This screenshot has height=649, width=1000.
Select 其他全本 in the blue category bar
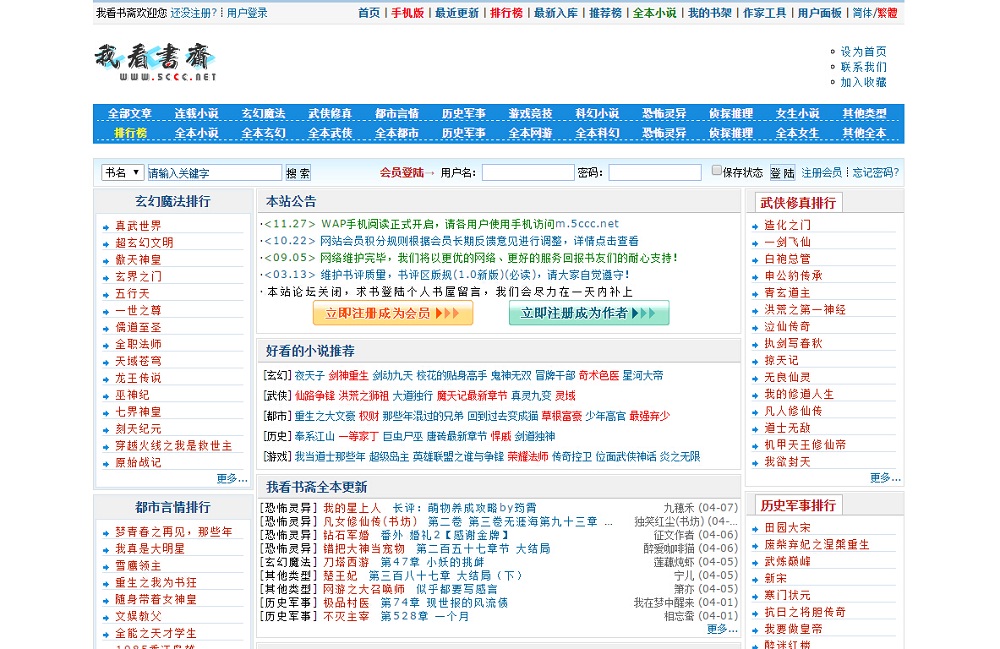[x=864, y=133]
